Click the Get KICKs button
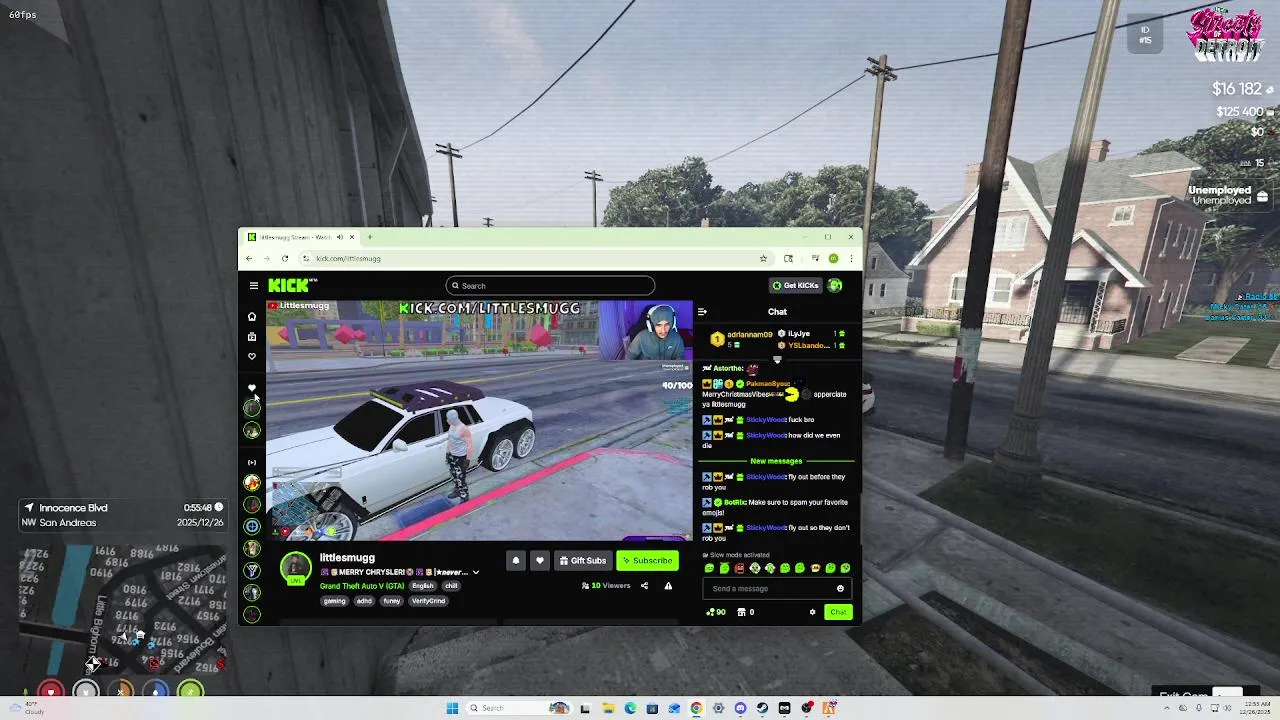Screen dimensions: 1280x720 click(x=796, y=286)
